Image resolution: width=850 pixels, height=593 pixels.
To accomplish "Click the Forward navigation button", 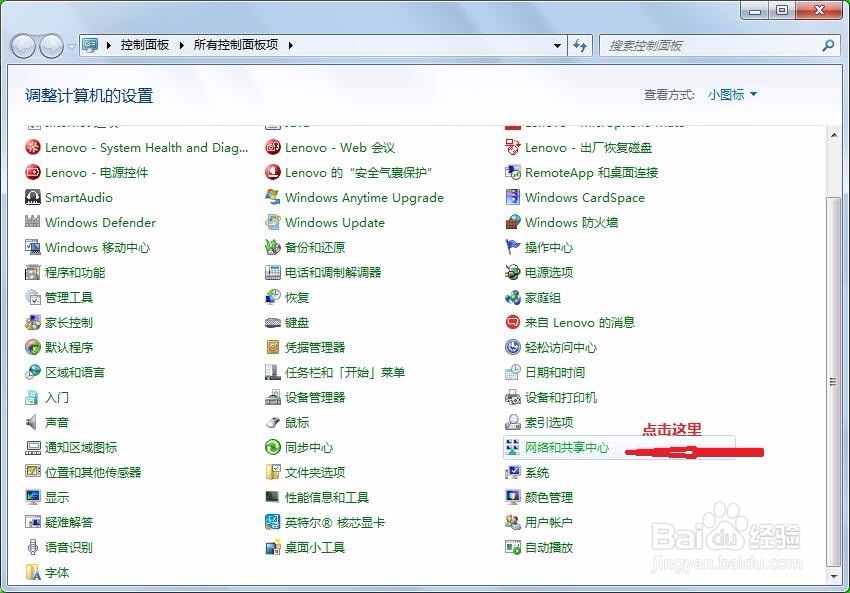I will (51, 47).
